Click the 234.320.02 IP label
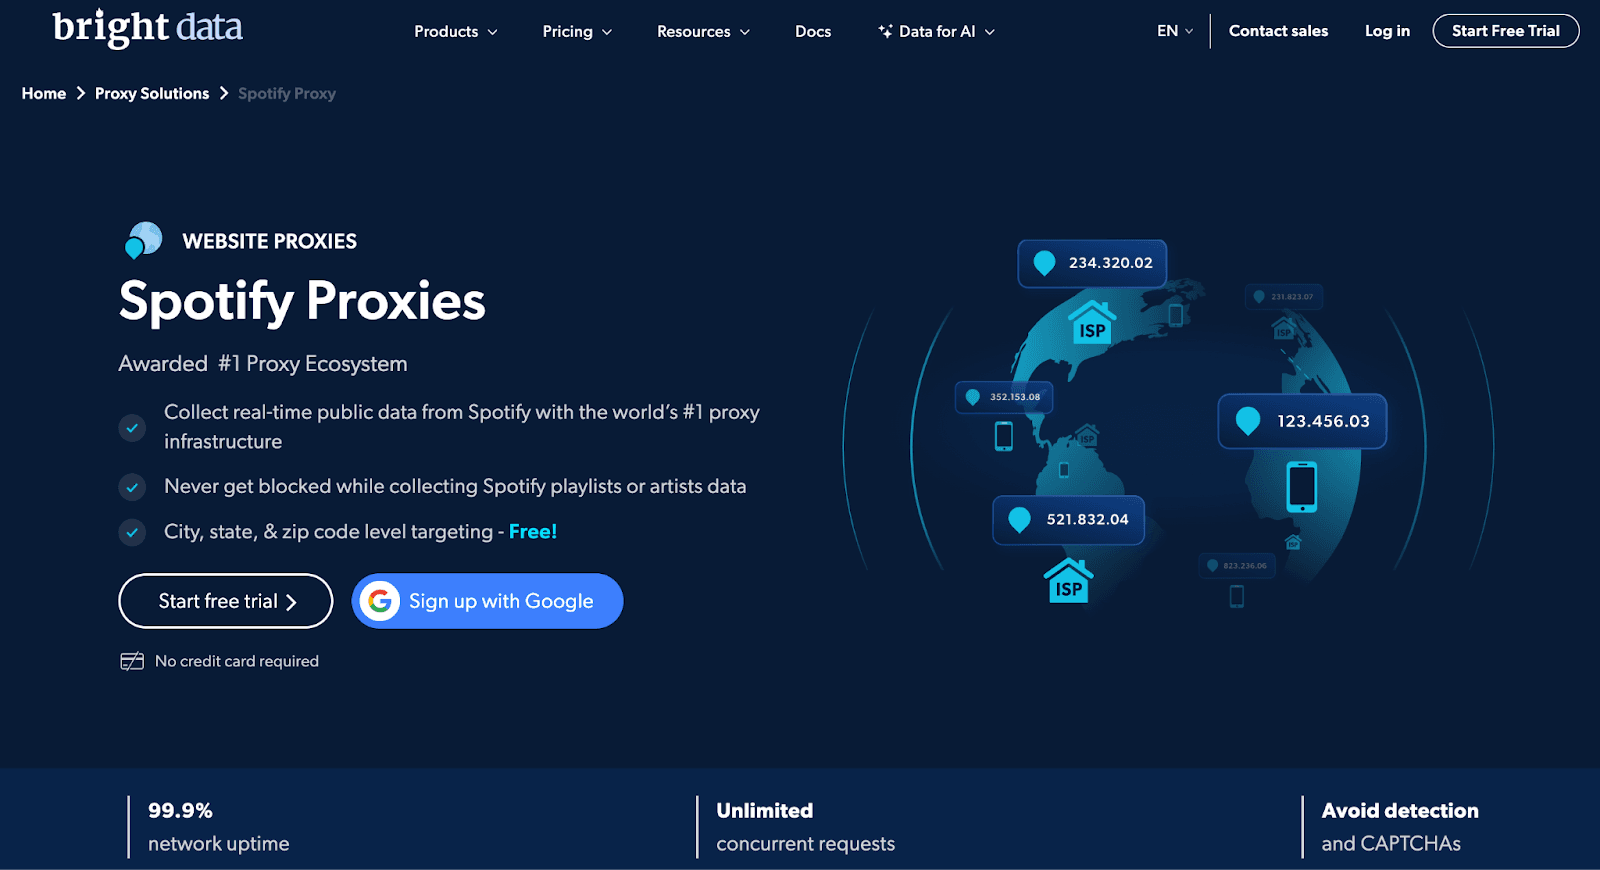Viewport: 1600px width, 870px height. [x=1092, y=263]
